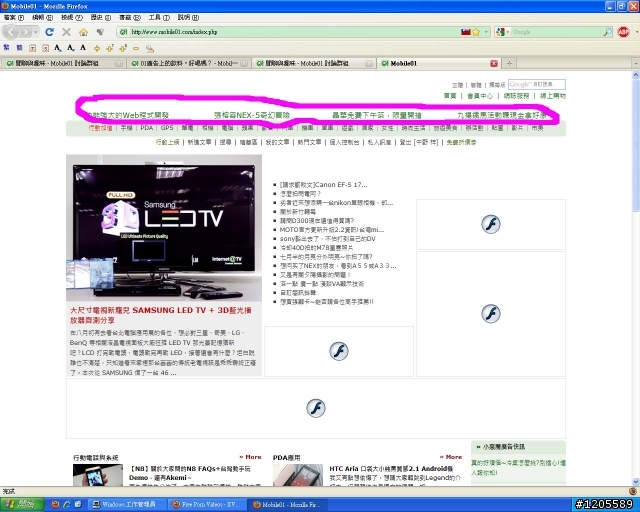Click the boxed S toolbar icon
640x512 pixels.
(45, 48)
